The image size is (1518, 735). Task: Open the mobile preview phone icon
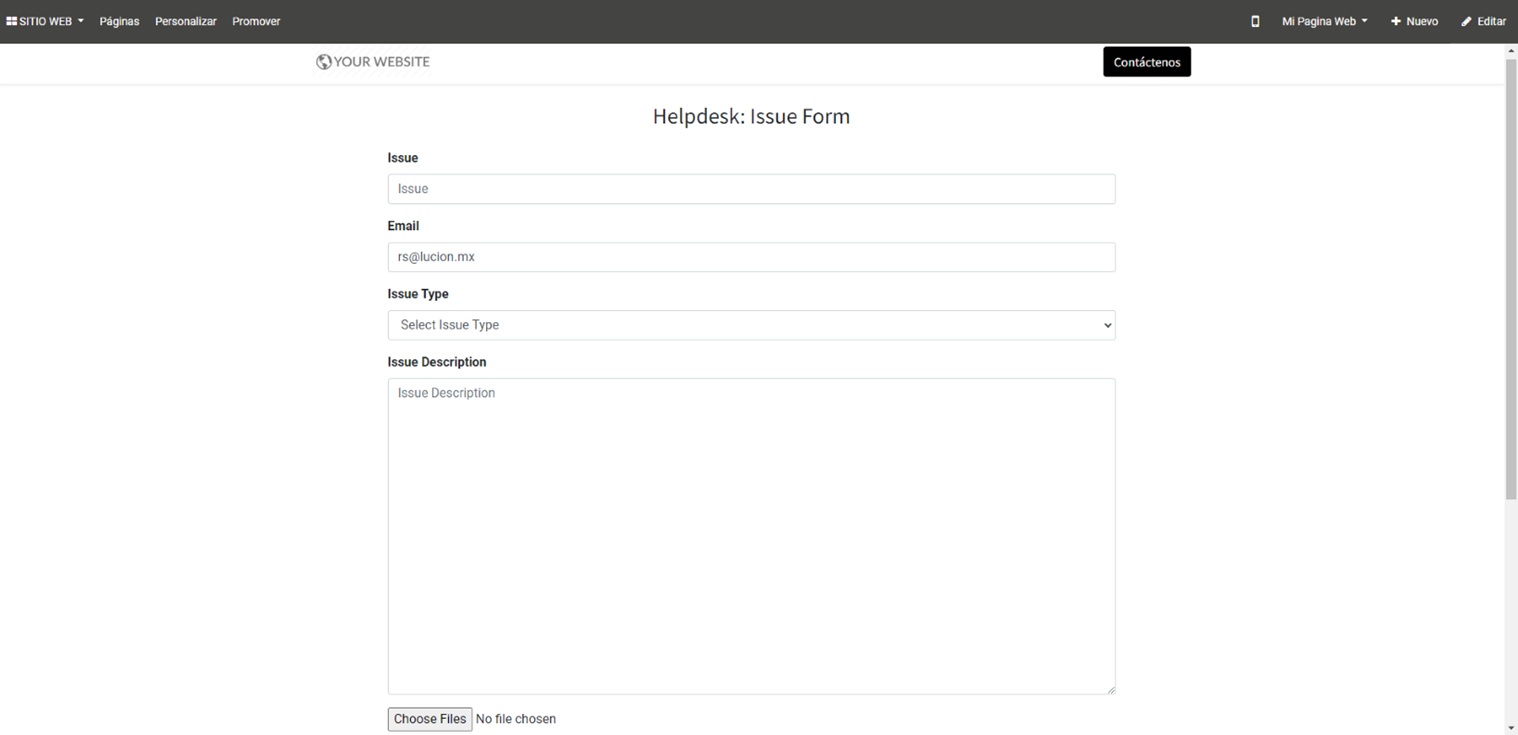(1255, 21)
